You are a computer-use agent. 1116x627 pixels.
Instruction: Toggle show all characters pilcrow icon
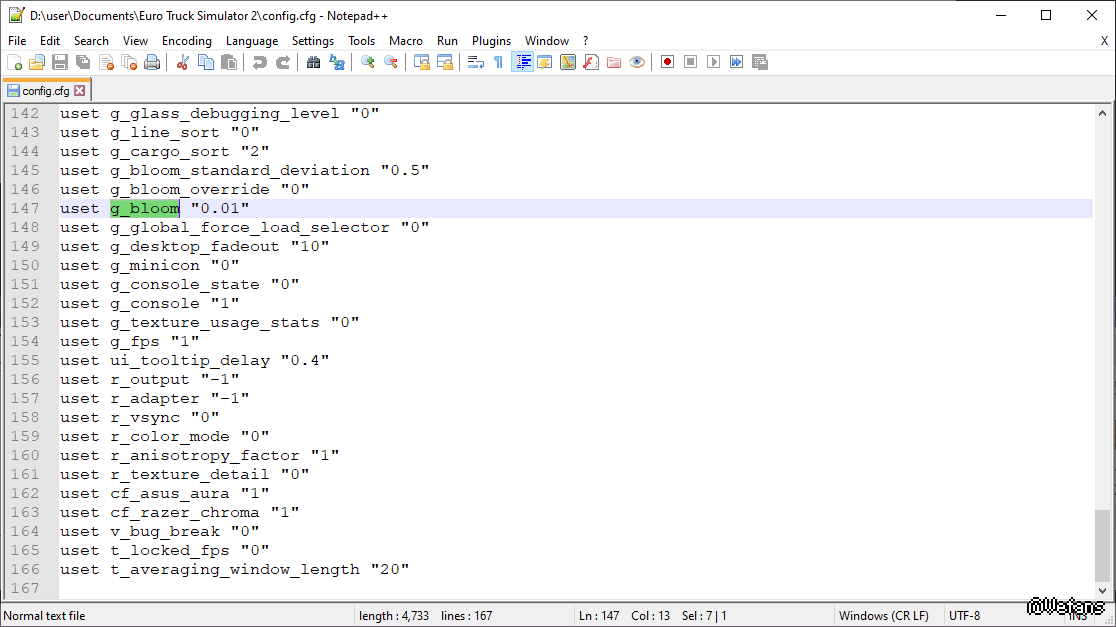point(498,62)
